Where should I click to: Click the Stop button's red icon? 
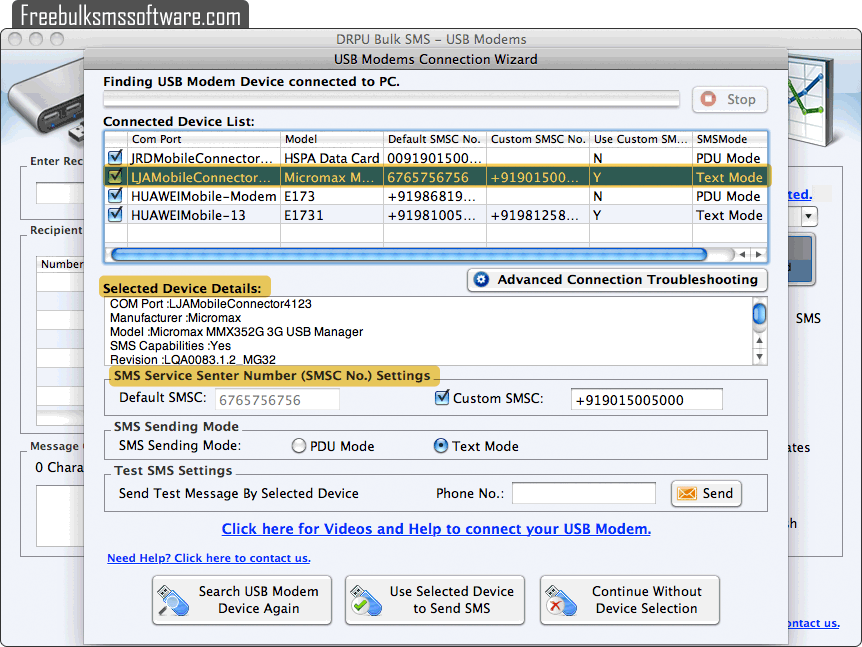(x=709, y=99)
